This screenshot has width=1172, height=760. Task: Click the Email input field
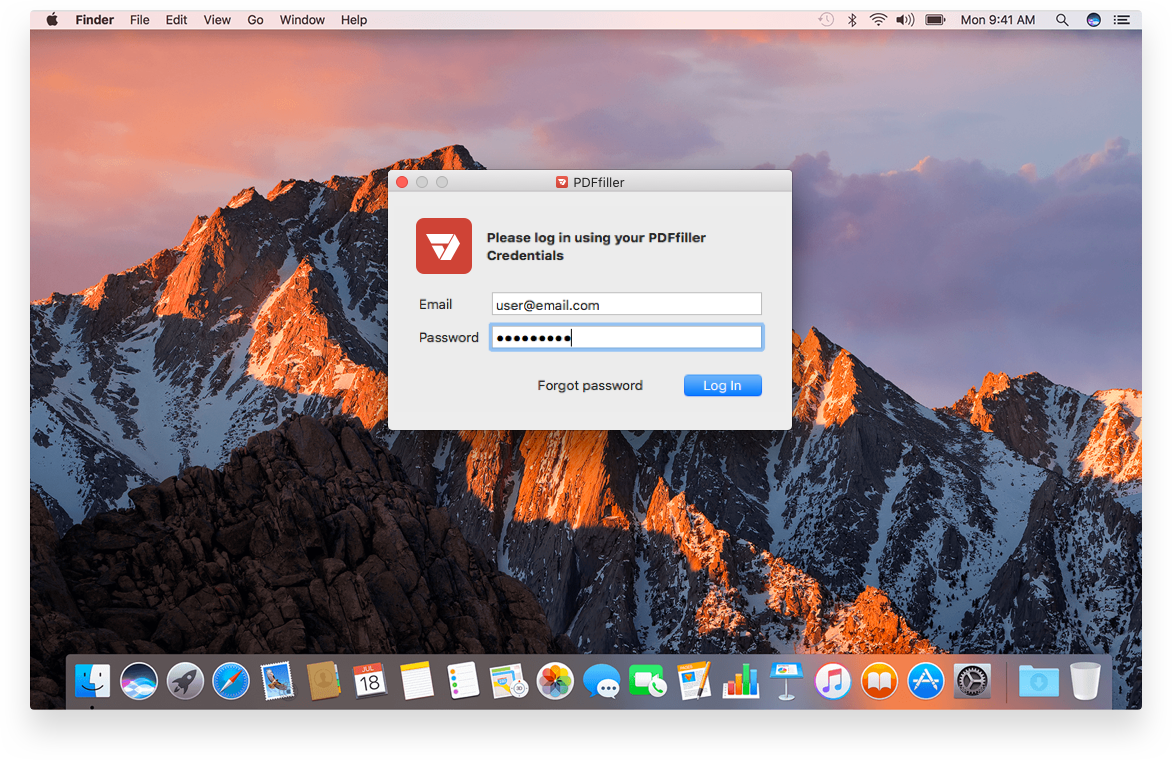tap(626, 304)
